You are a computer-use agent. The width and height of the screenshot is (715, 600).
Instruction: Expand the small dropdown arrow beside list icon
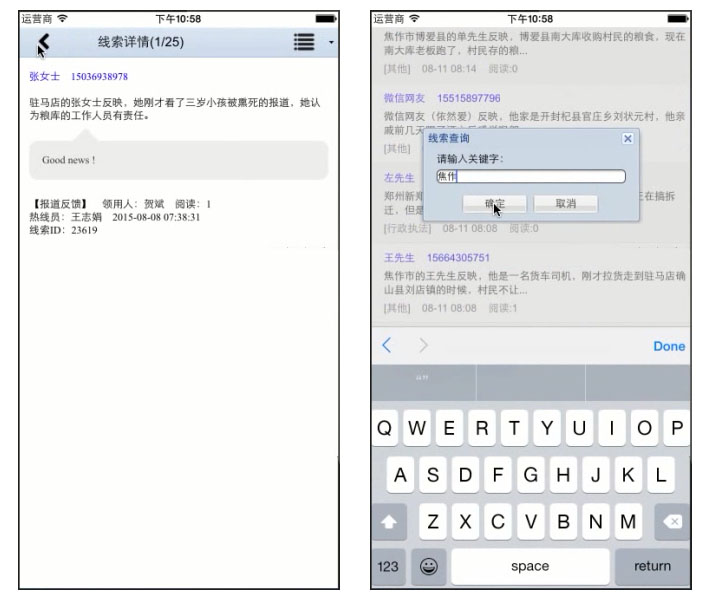coord(332,42)
